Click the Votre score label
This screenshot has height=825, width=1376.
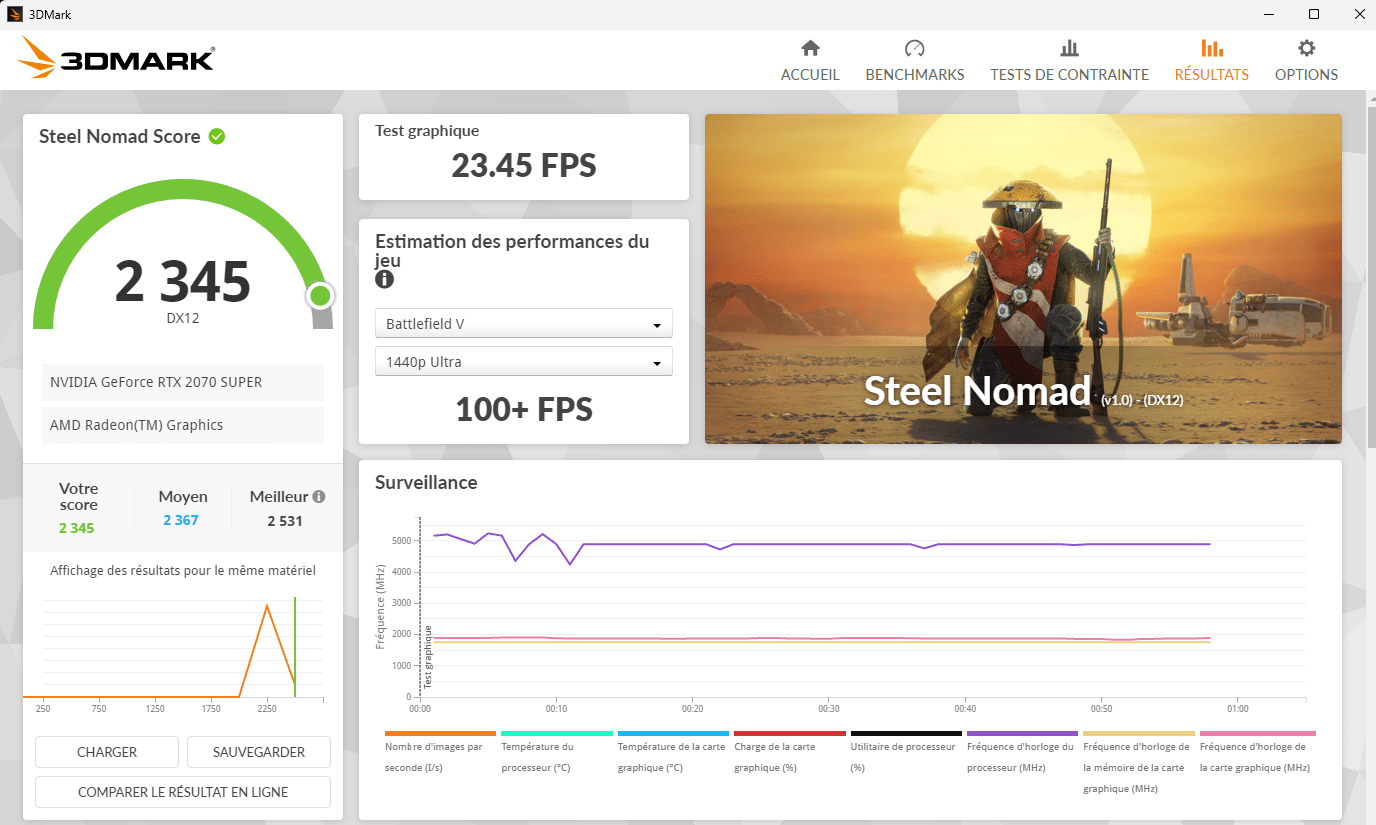[79, 497]
